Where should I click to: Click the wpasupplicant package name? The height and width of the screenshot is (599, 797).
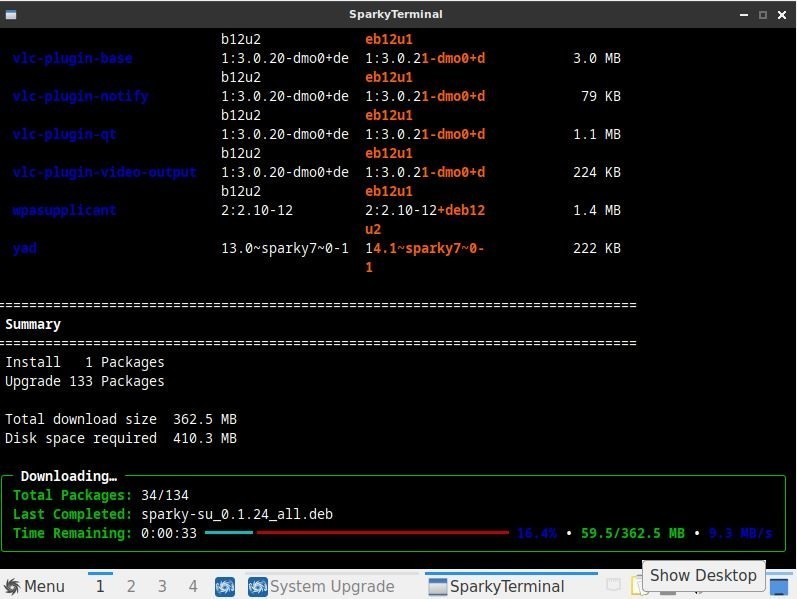(64, 210)
